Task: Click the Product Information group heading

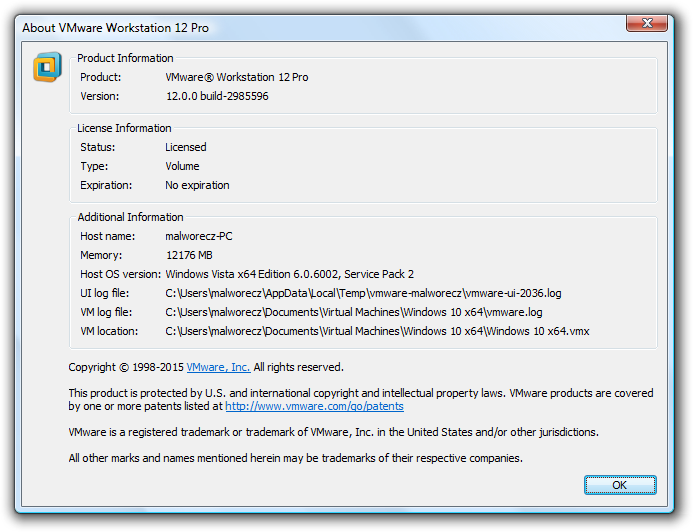Action: point(125,58)
